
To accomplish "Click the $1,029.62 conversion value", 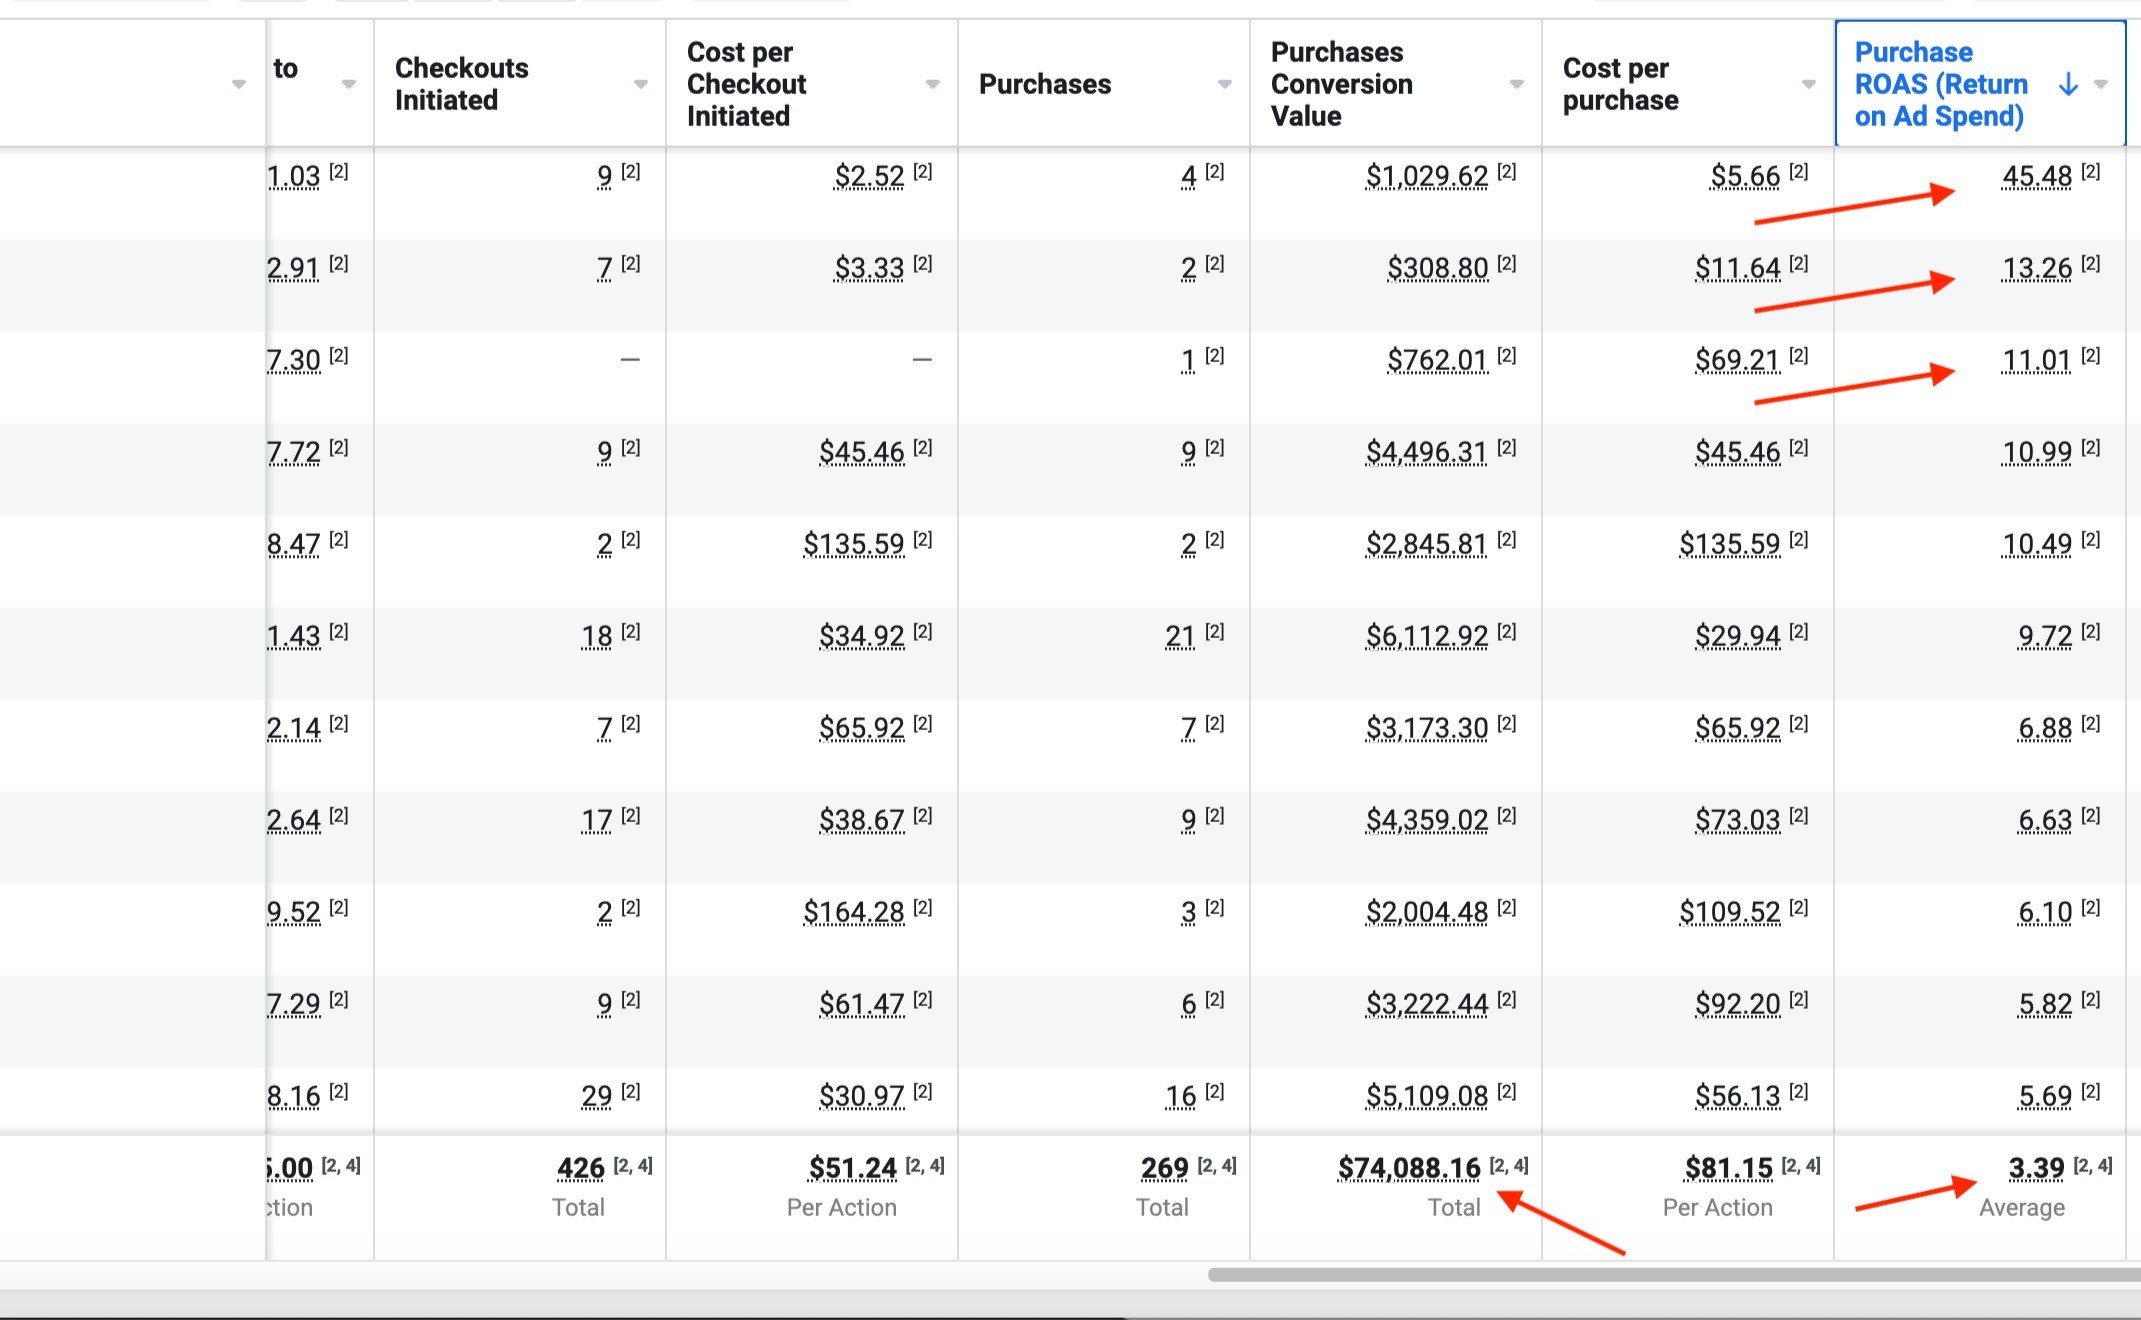I will pyautogui.click(x=1427, y=177).
